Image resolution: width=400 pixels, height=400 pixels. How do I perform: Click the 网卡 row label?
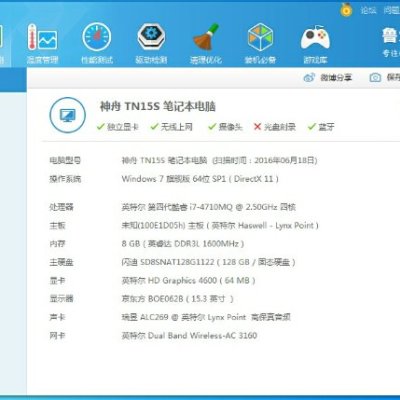coord(57,335)
